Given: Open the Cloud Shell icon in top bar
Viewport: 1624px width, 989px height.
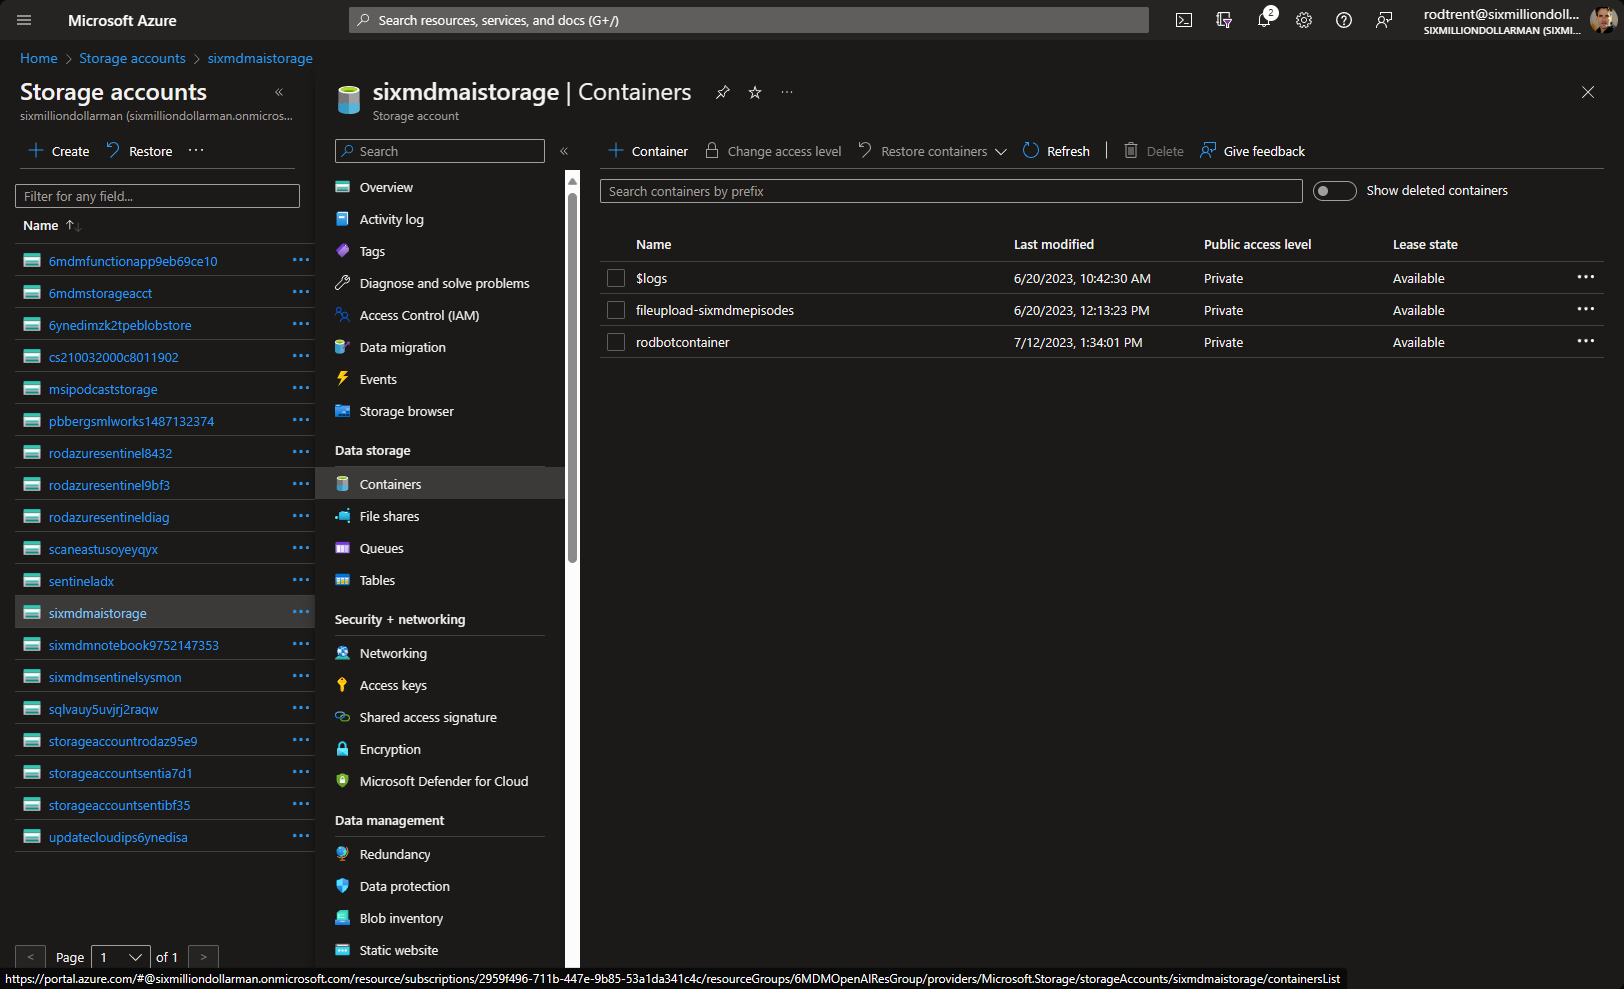Looking at the screenshot, I should [1184, 20].
